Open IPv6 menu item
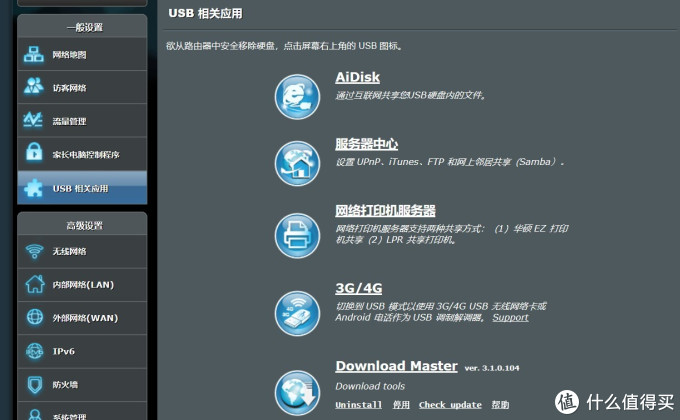680x420 pixels. (x=82, y=351)
